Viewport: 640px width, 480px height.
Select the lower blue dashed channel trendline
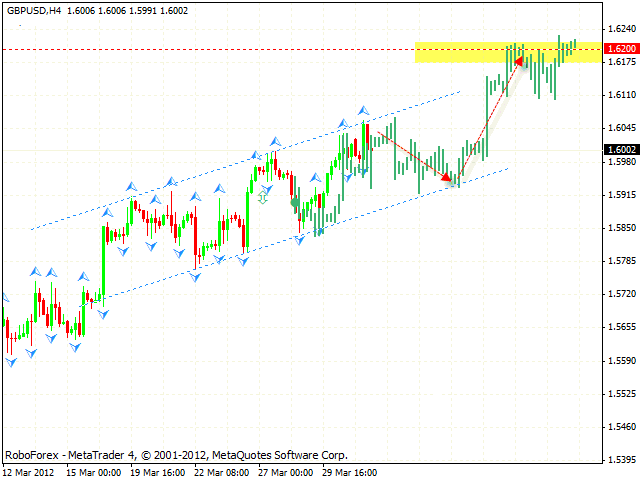click(x=300, y=234)
